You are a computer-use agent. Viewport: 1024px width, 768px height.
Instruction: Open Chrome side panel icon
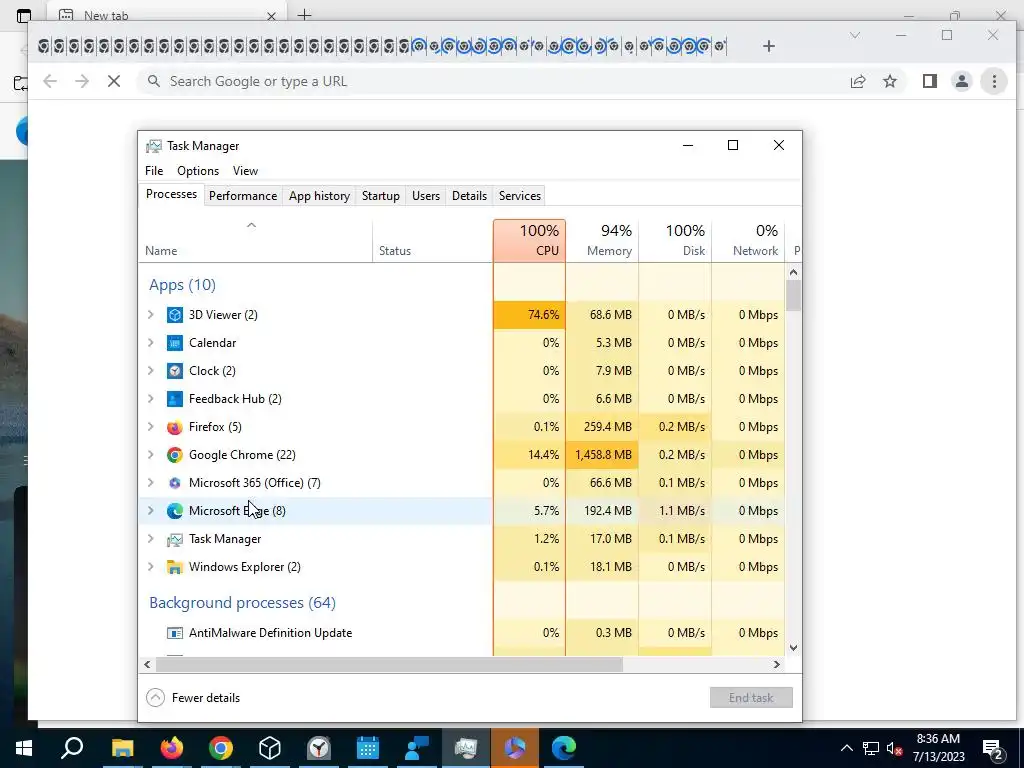[930, 82]
